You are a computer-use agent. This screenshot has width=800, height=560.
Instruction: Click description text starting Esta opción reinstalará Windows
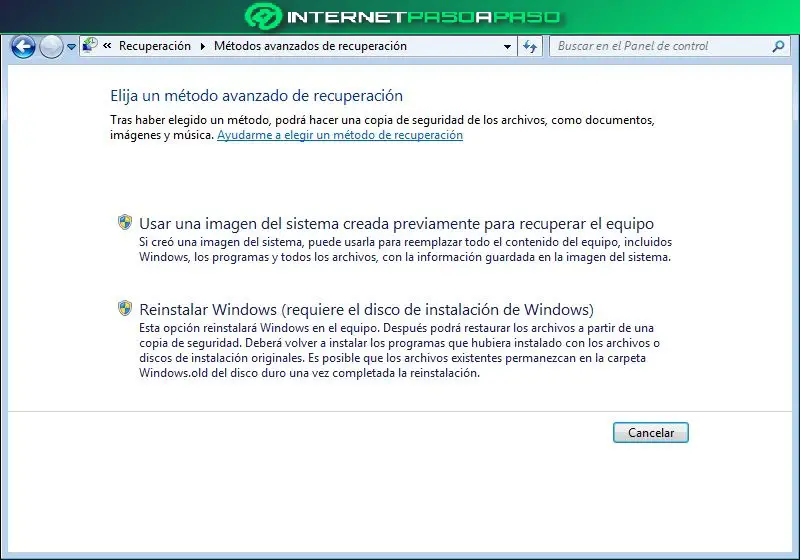(x=399, y=350)
